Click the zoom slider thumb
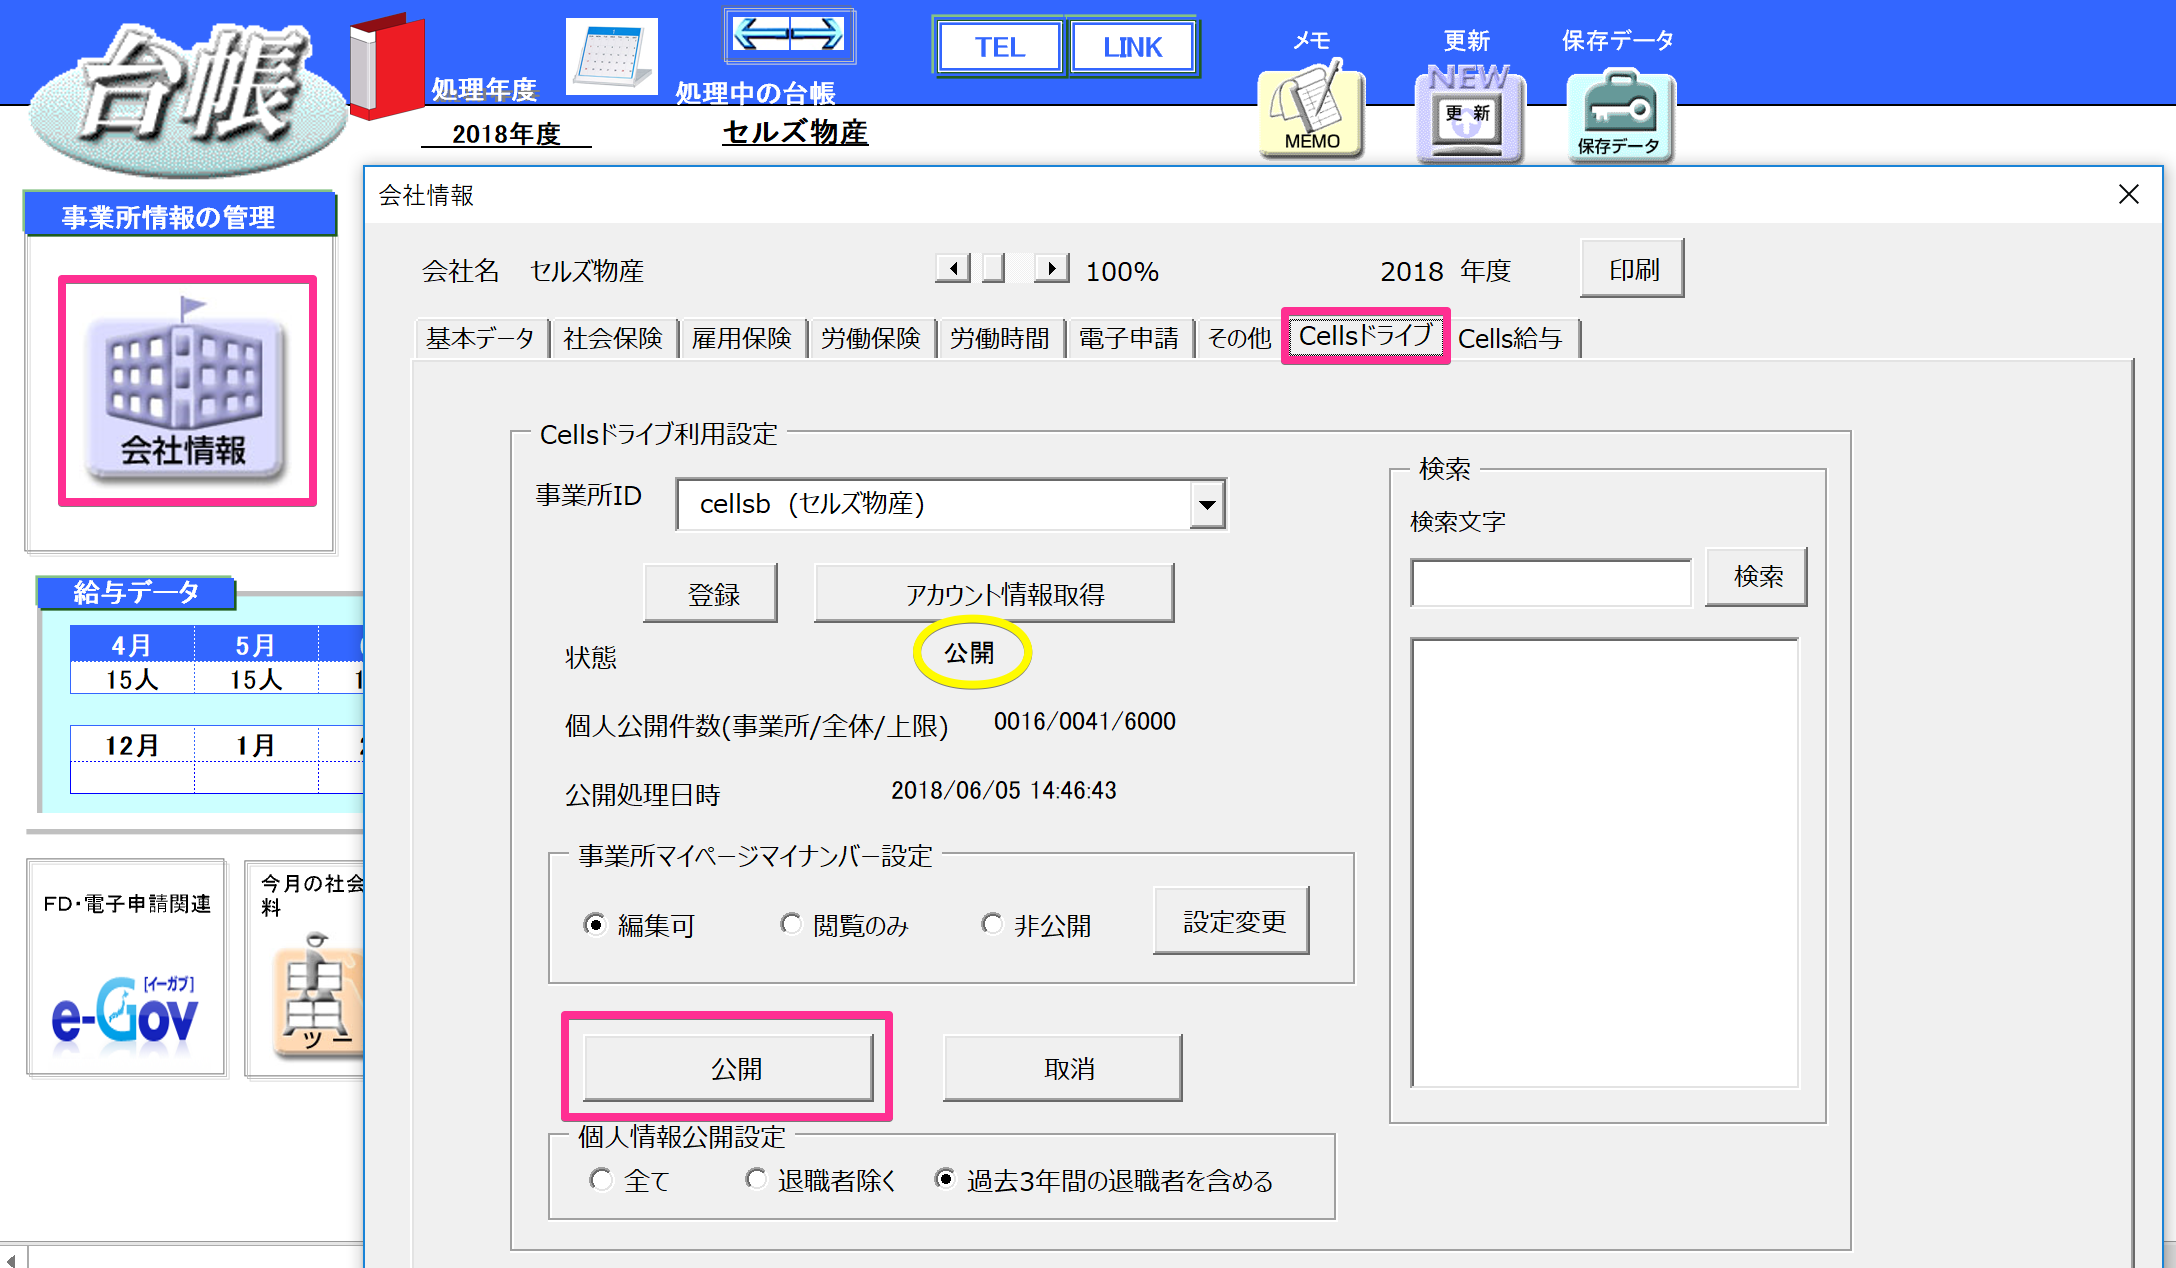Viewport: 2176px width, 1268px height. (x=993, y=268)
